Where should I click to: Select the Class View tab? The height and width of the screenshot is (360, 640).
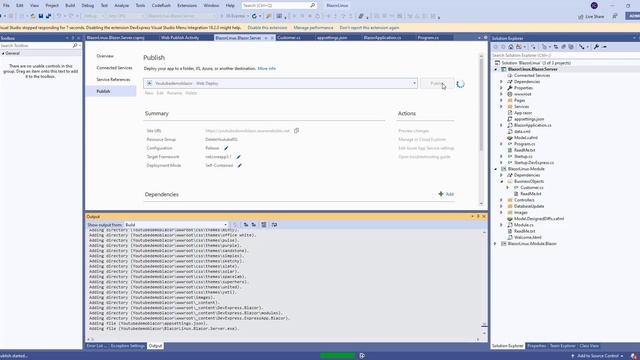coord(589,346)
